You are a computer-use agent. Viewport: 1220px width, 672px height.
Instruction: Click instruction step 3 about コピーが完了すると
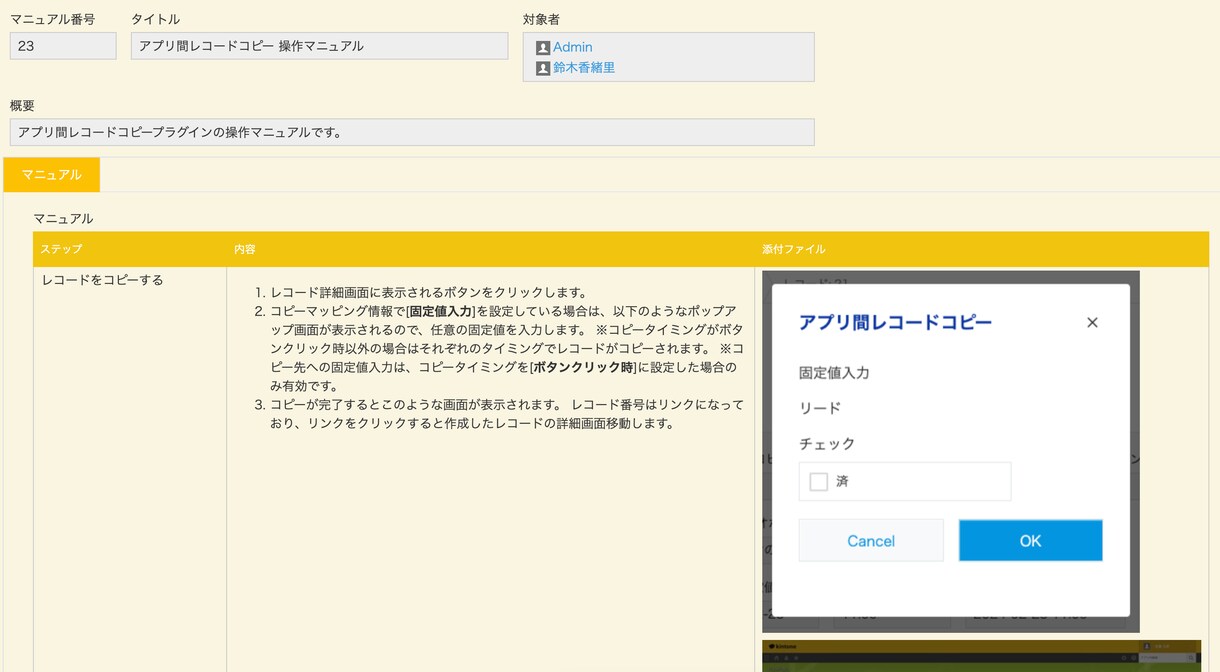pos(507,414)
